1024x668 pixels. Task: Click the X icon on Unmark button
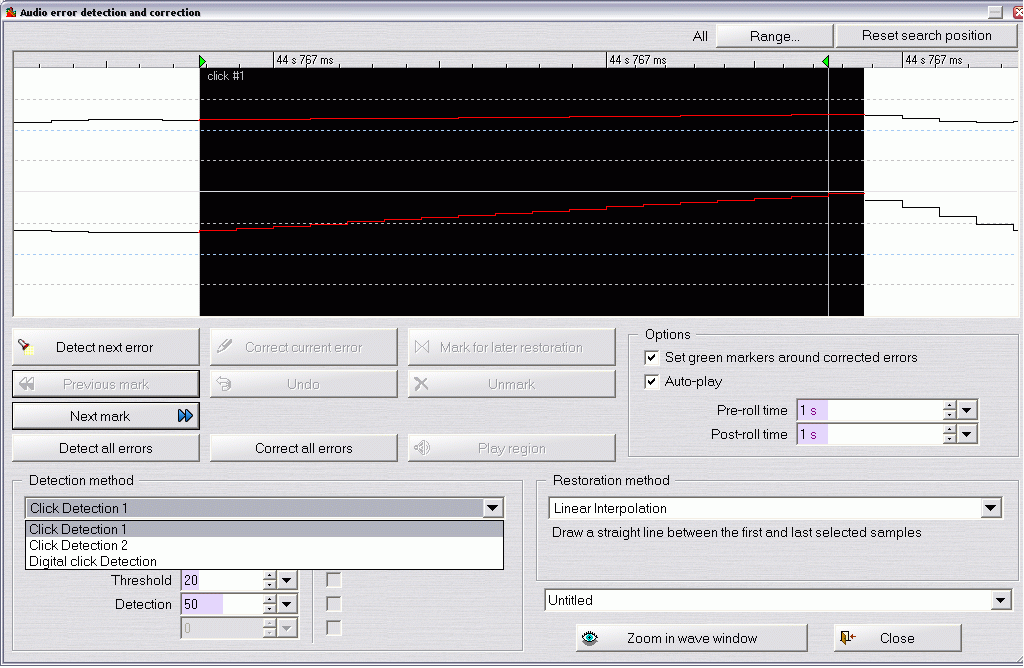pos(421,384)
